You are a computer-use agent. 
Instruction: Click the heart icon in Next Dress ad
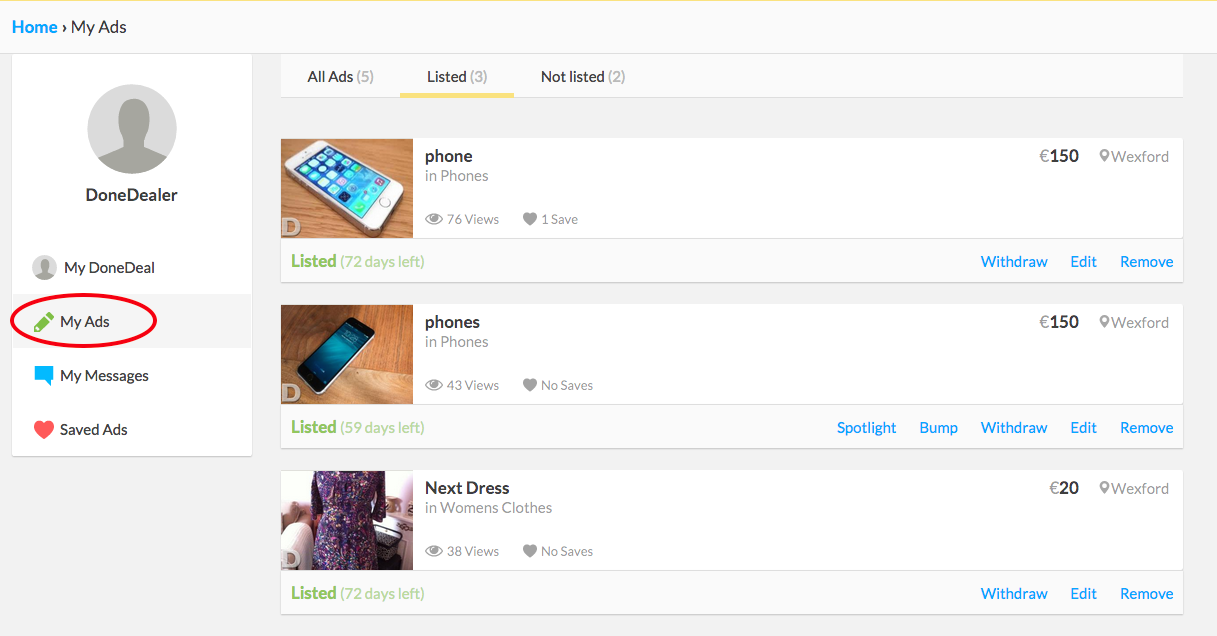pos(530,551)
